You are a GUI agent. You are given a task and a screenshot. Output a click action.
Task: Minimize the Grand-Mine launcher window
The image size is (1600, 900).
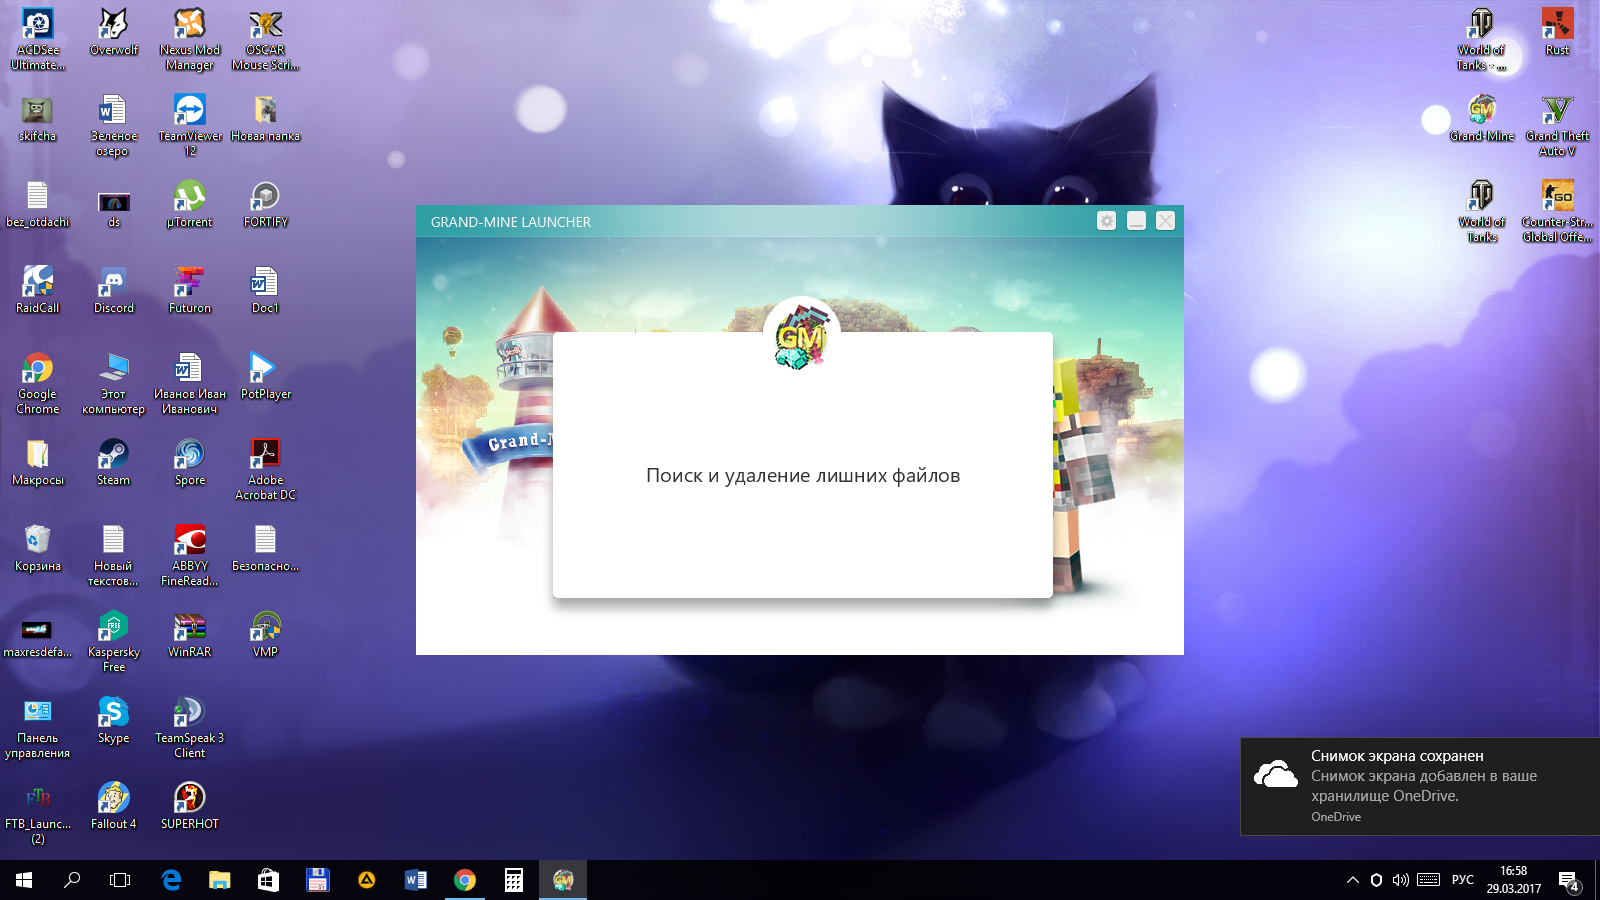(1136, 221)
